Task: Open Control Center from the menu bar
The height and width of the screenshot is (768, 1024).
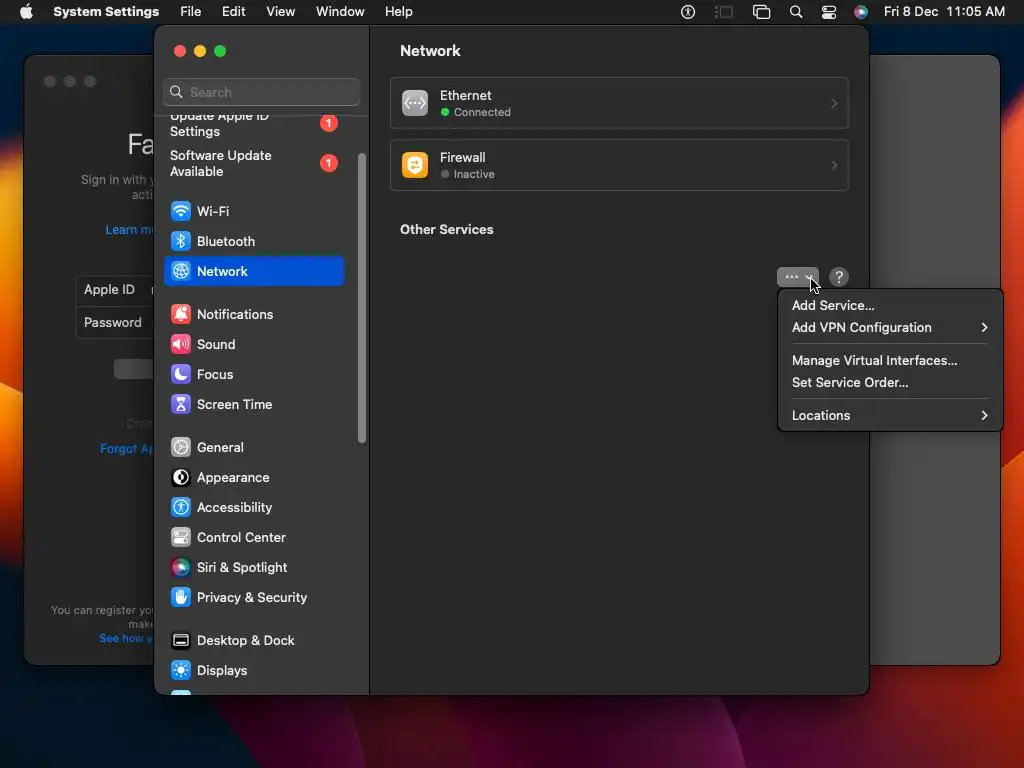Action: pyautogui.click(x=829, y=12)
